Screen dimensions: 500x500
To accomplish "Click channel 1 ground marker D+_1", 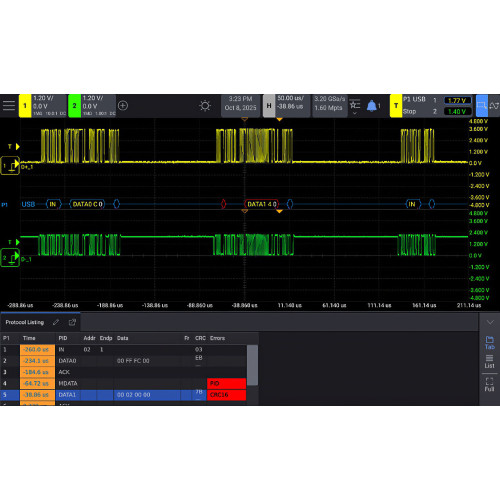I will [10, 166].
